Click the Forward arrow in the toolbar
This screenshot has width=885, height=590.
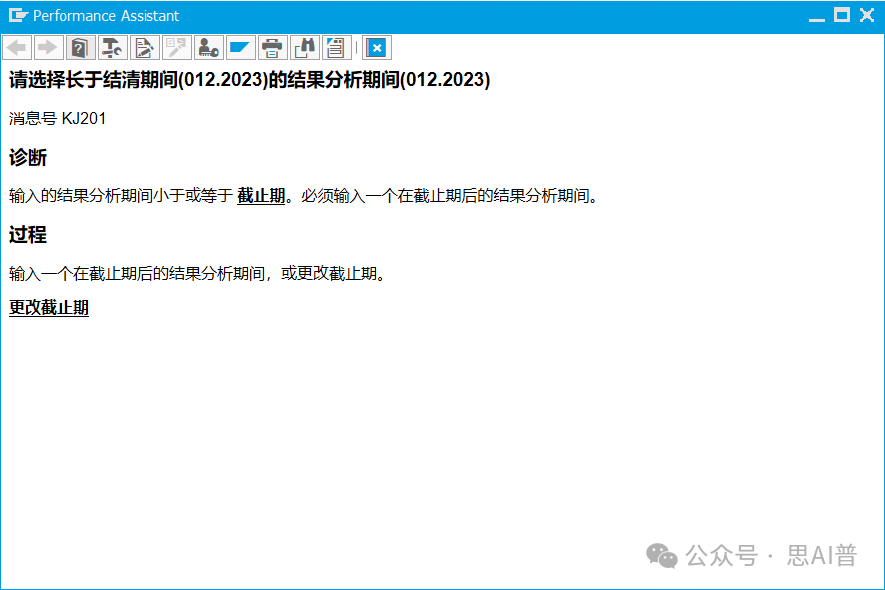point(48,47)
